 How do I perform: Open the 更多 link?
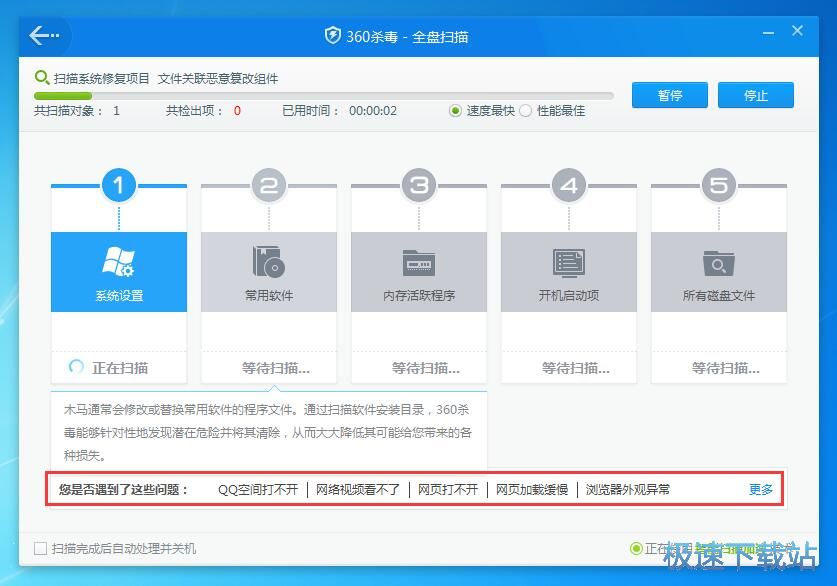[761, 489]
